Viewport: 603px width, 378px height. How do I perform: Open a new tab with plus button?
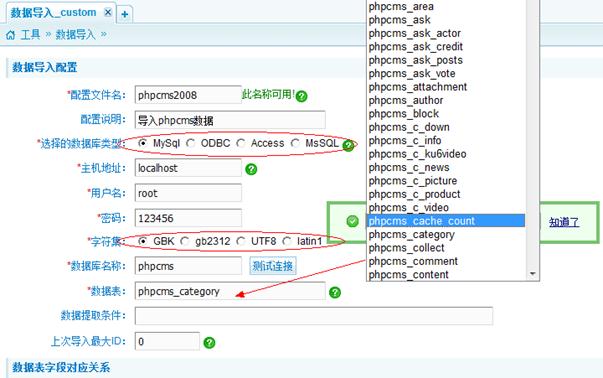125,14
